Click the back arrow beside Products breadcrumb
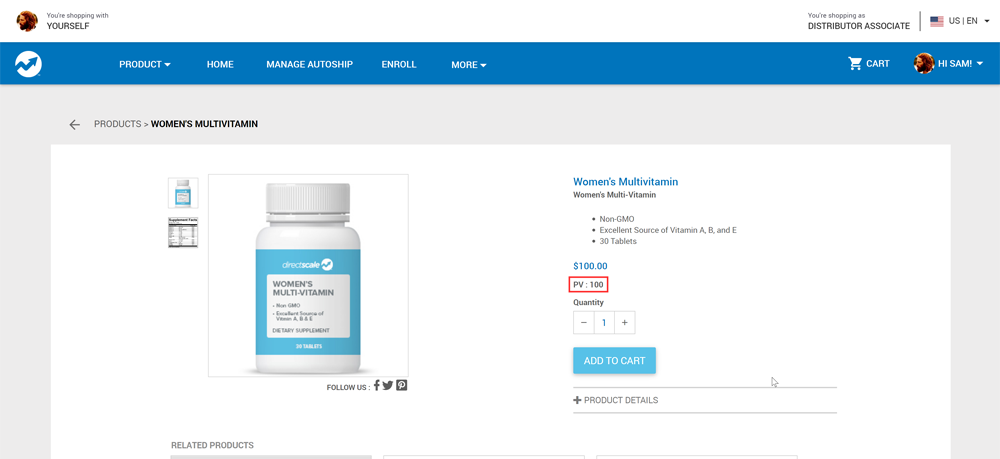 point(75,124)
